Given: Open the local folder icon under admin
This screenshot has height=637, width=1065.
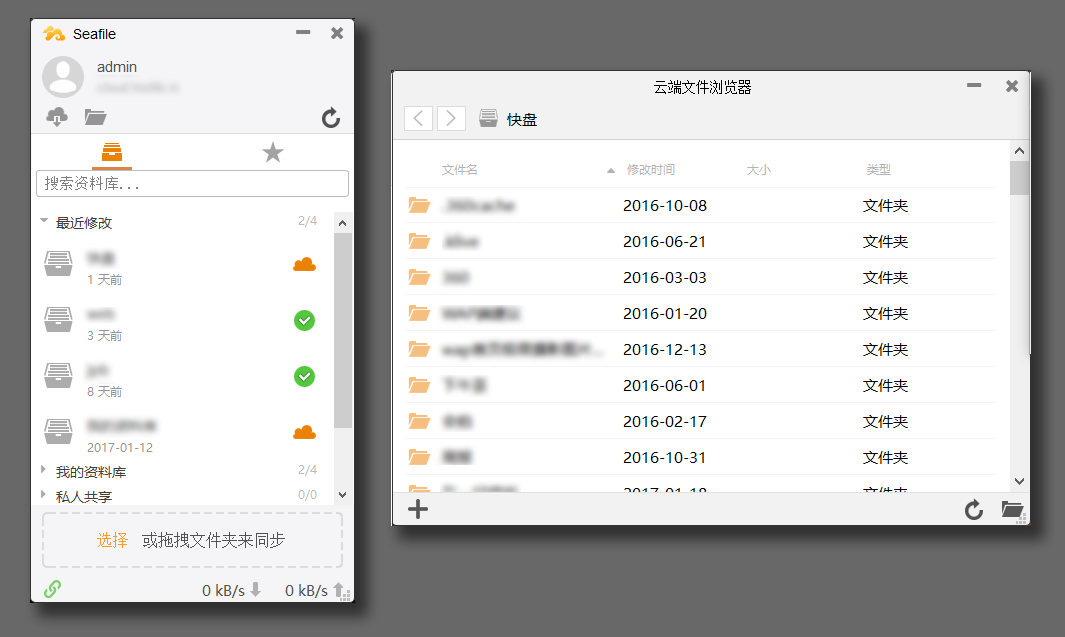Looking at the screenshot, I should [95, 118].
